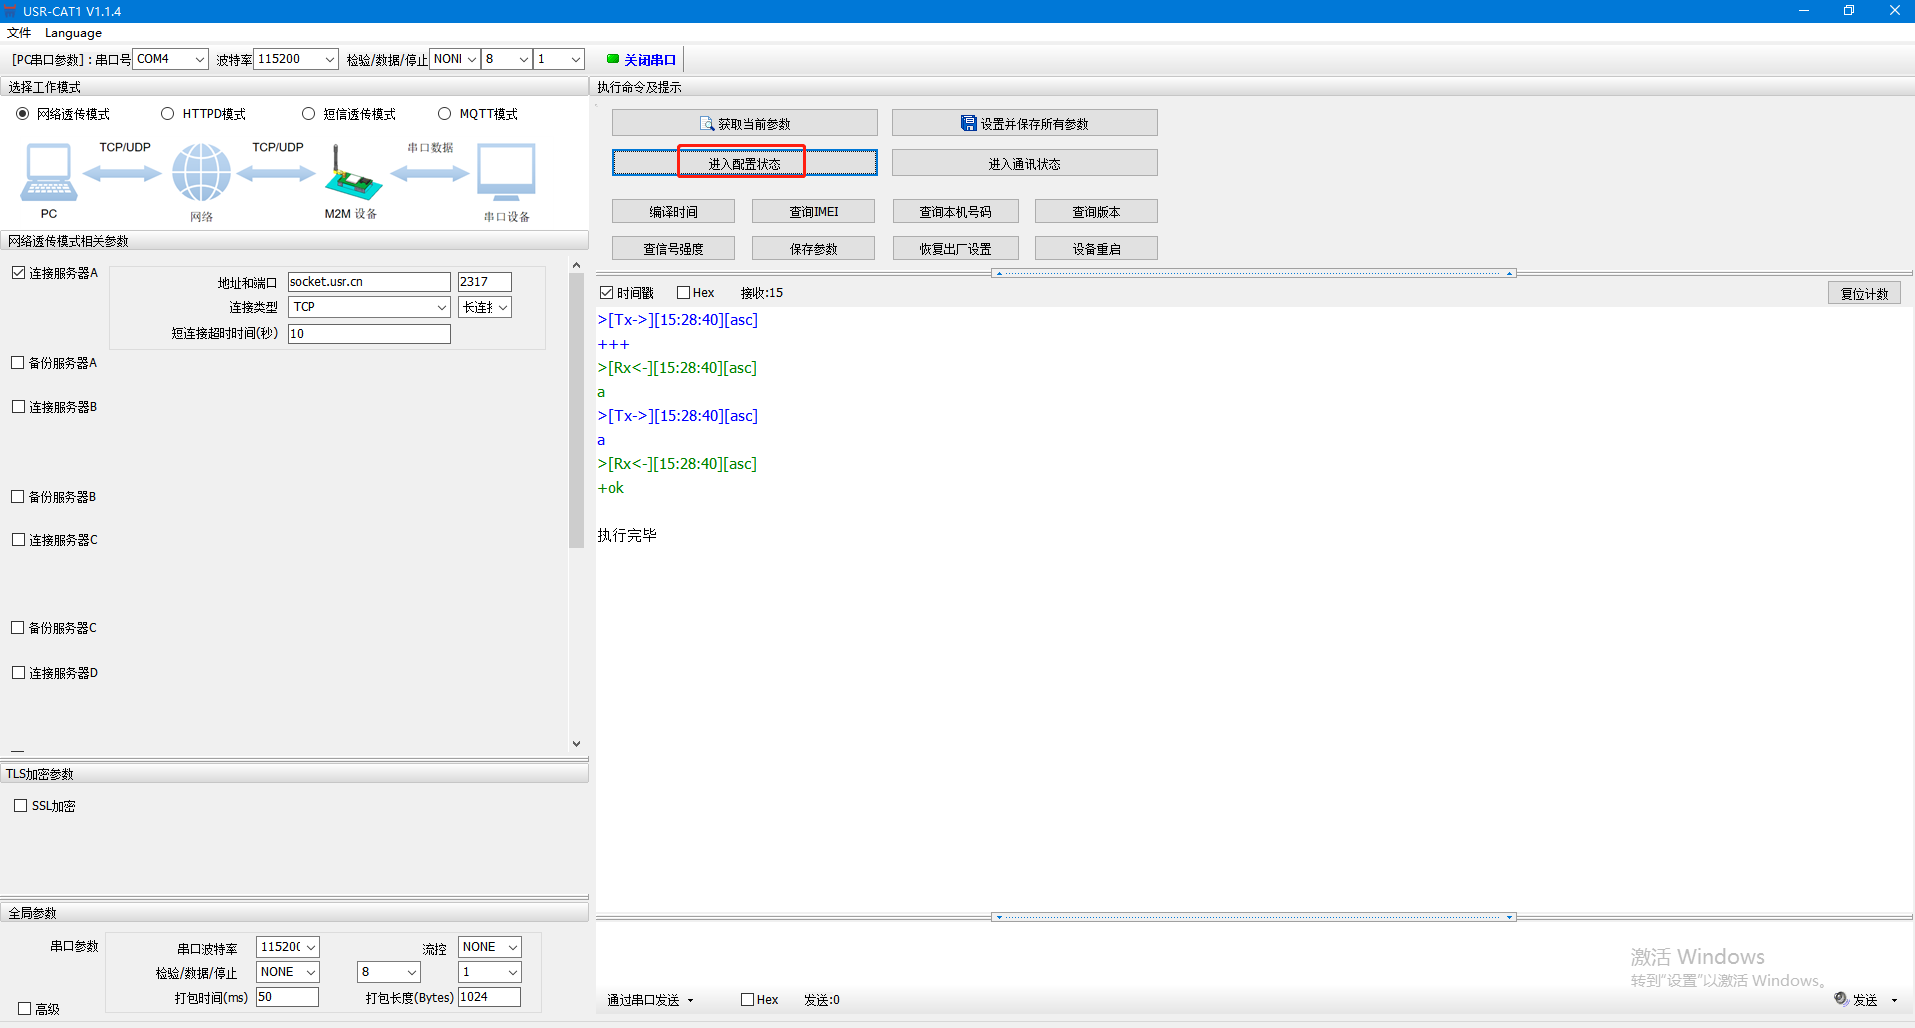Click the network globe icon

[x=201, y=173]
